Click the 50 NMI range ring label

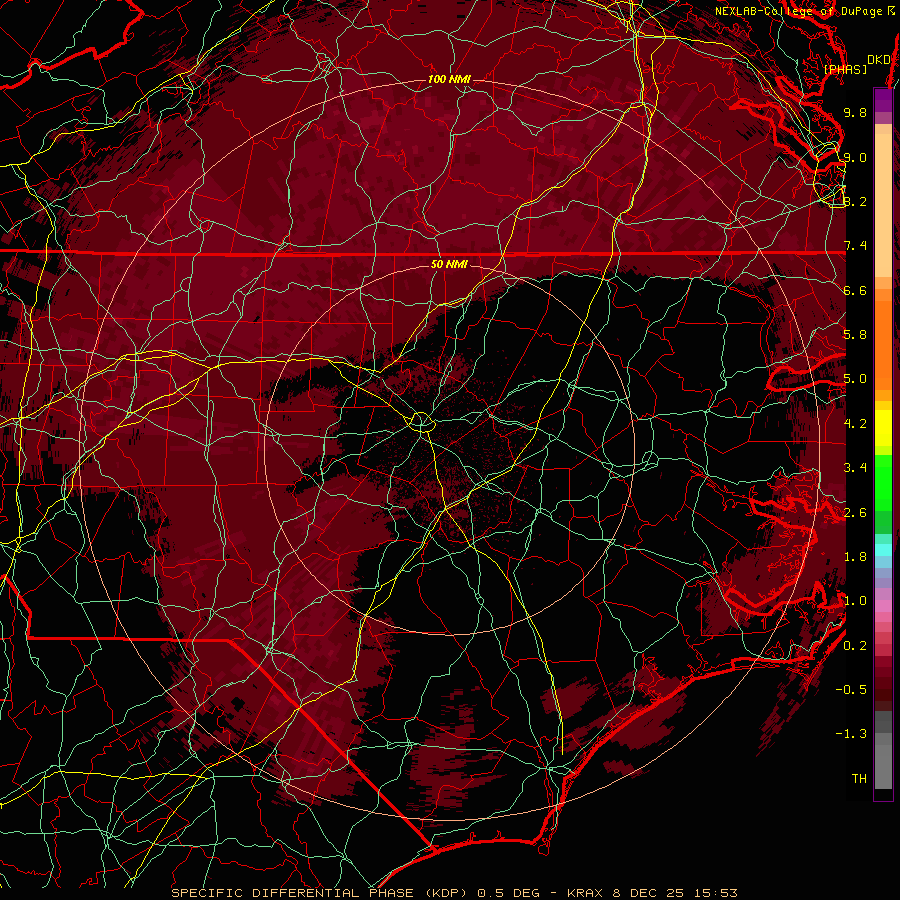(x=449, y=264)
